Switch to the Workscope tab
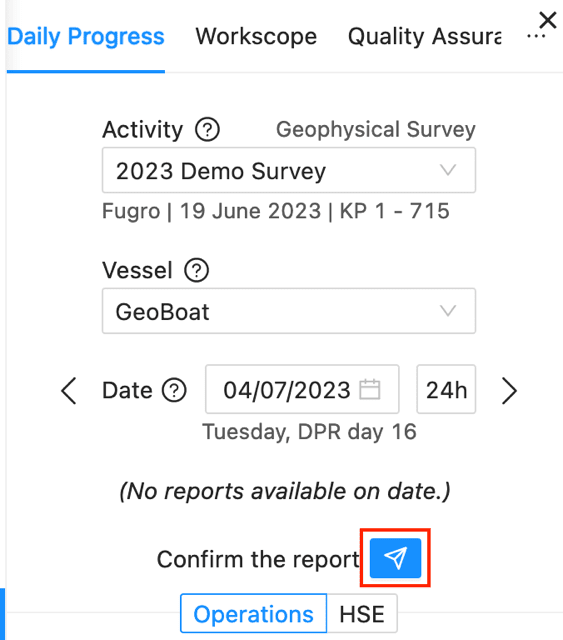Image resolution: width=563 pixels, height=640 pixels. coord(256,37)
